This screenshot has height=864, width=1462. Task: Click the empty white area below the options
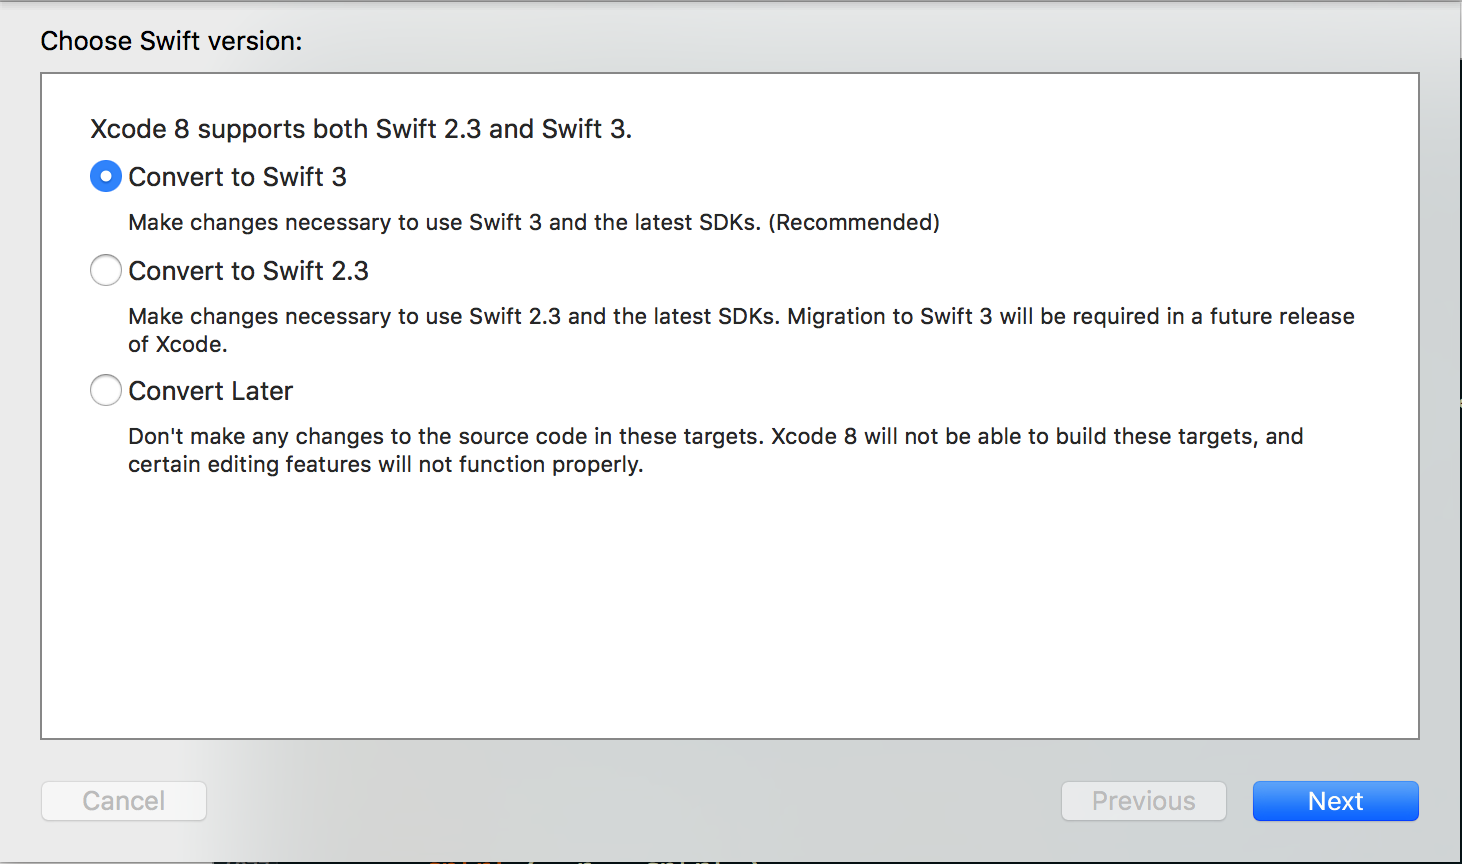730,610
